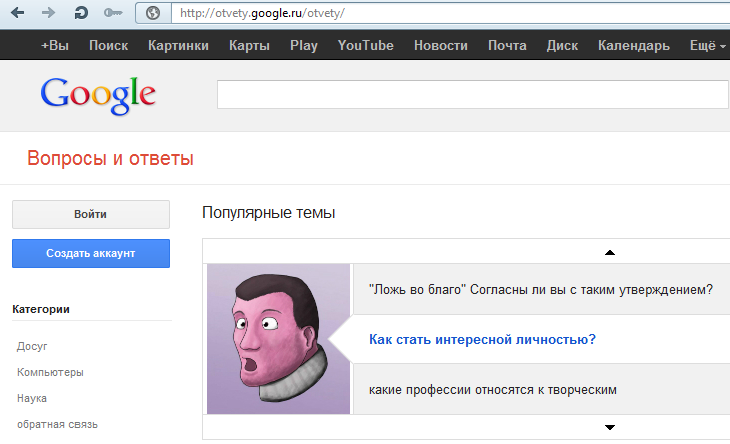This screenshot has height=444, width=730.
Task: Open the Вопросы и ответы heading link
Action: [110, 158]
